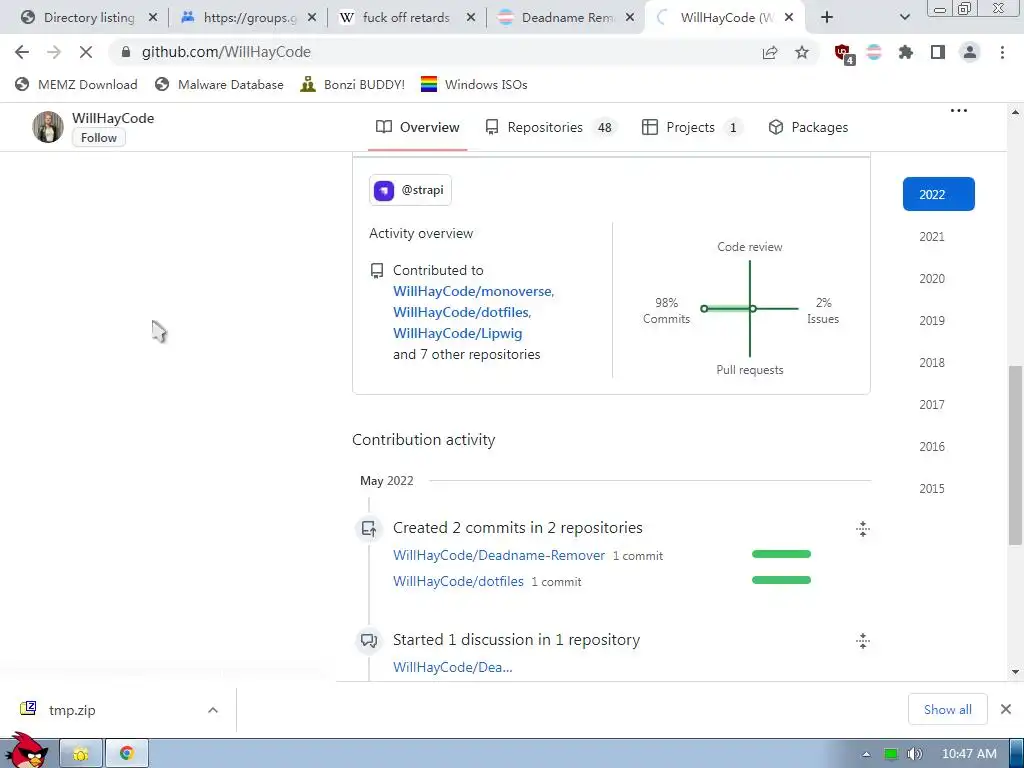Follow the WillHayCode user
The image size is (1024, 768).
(x=99, y=138)
